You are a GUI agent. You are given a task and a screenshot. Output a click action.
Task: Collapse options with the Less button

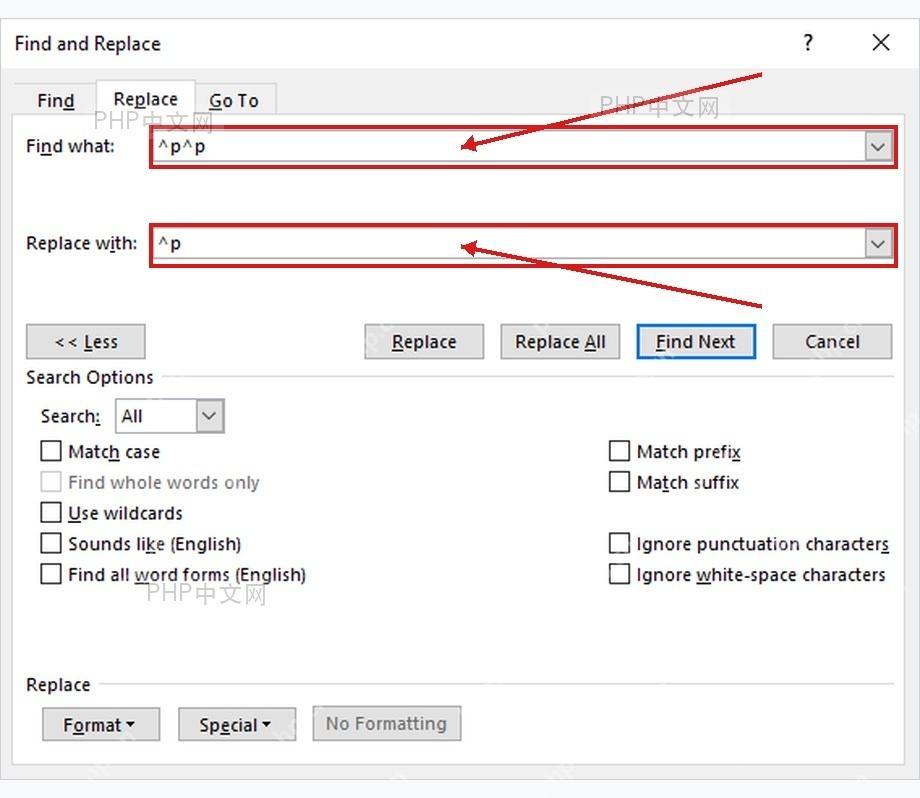pyautogui.click(x=86, y=341)
